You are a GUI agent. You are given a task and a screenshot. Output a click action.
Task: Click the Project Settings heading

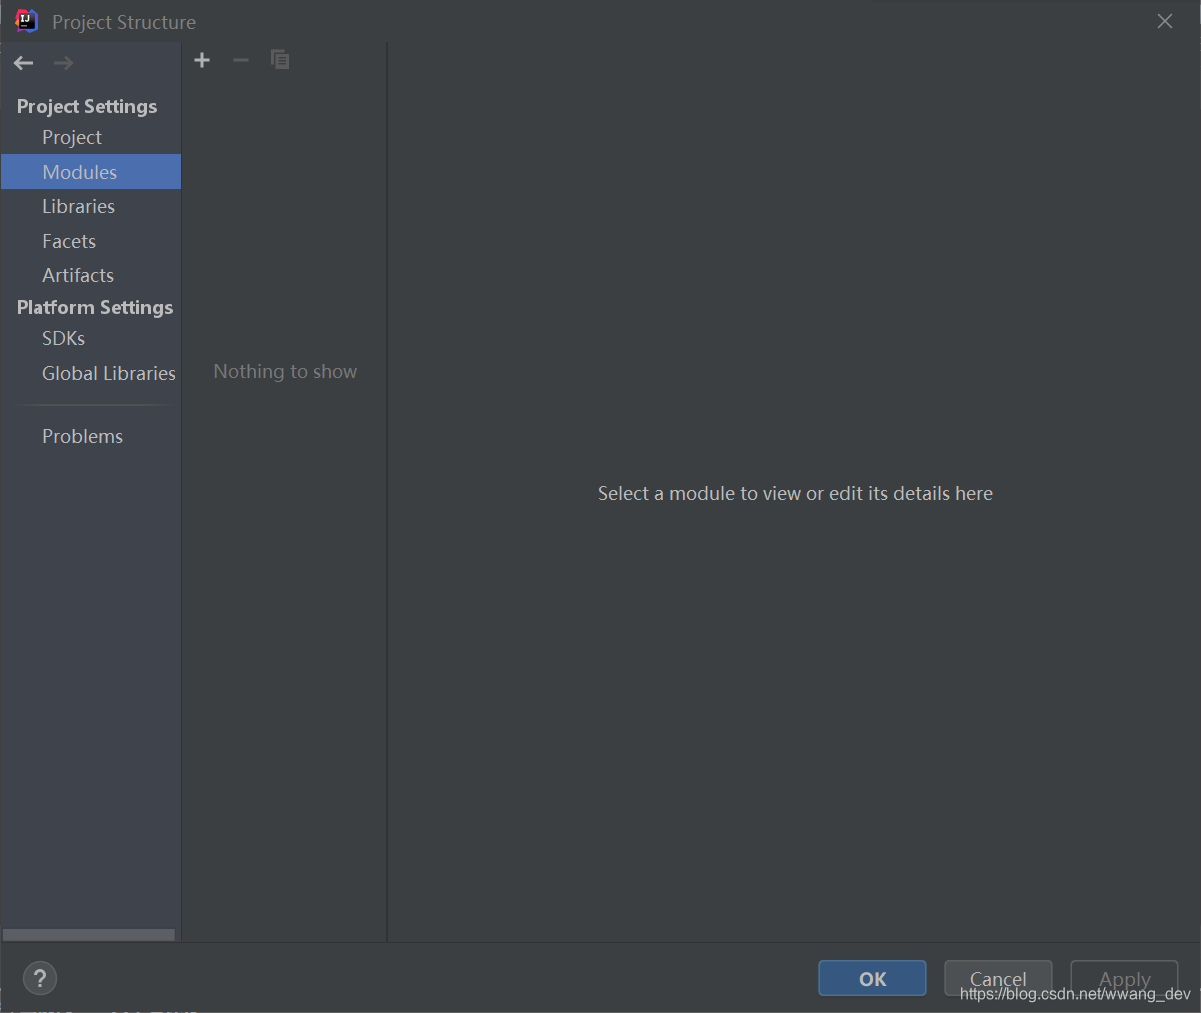(87, 106)
